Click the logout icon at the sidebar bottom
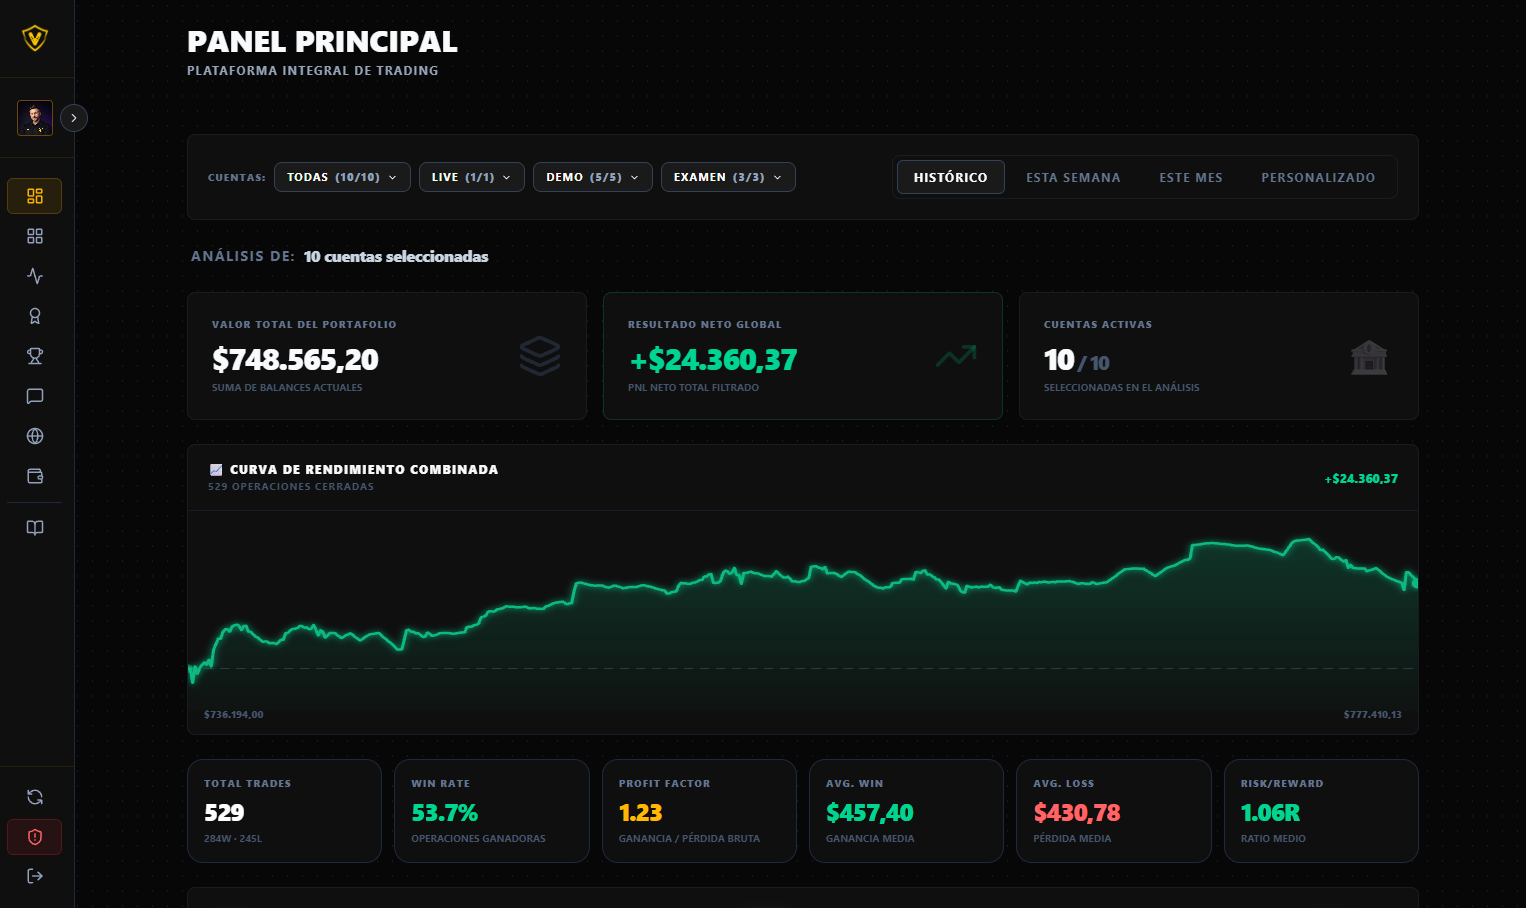 [35, 876]
